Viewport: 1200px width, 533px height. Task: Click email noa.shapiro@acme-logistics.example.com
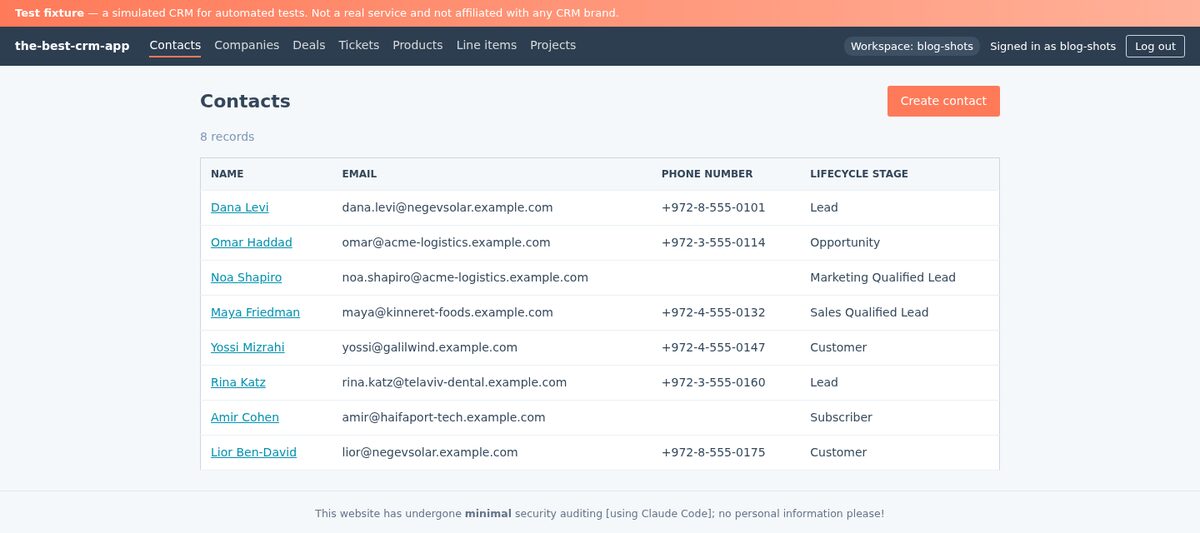(x=465, y=278)
